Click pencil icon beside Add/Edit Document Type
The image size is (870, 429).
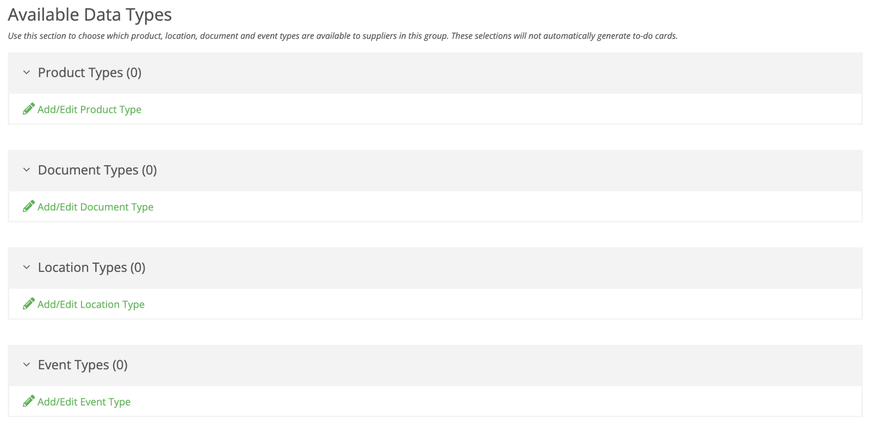coord(29,206)
